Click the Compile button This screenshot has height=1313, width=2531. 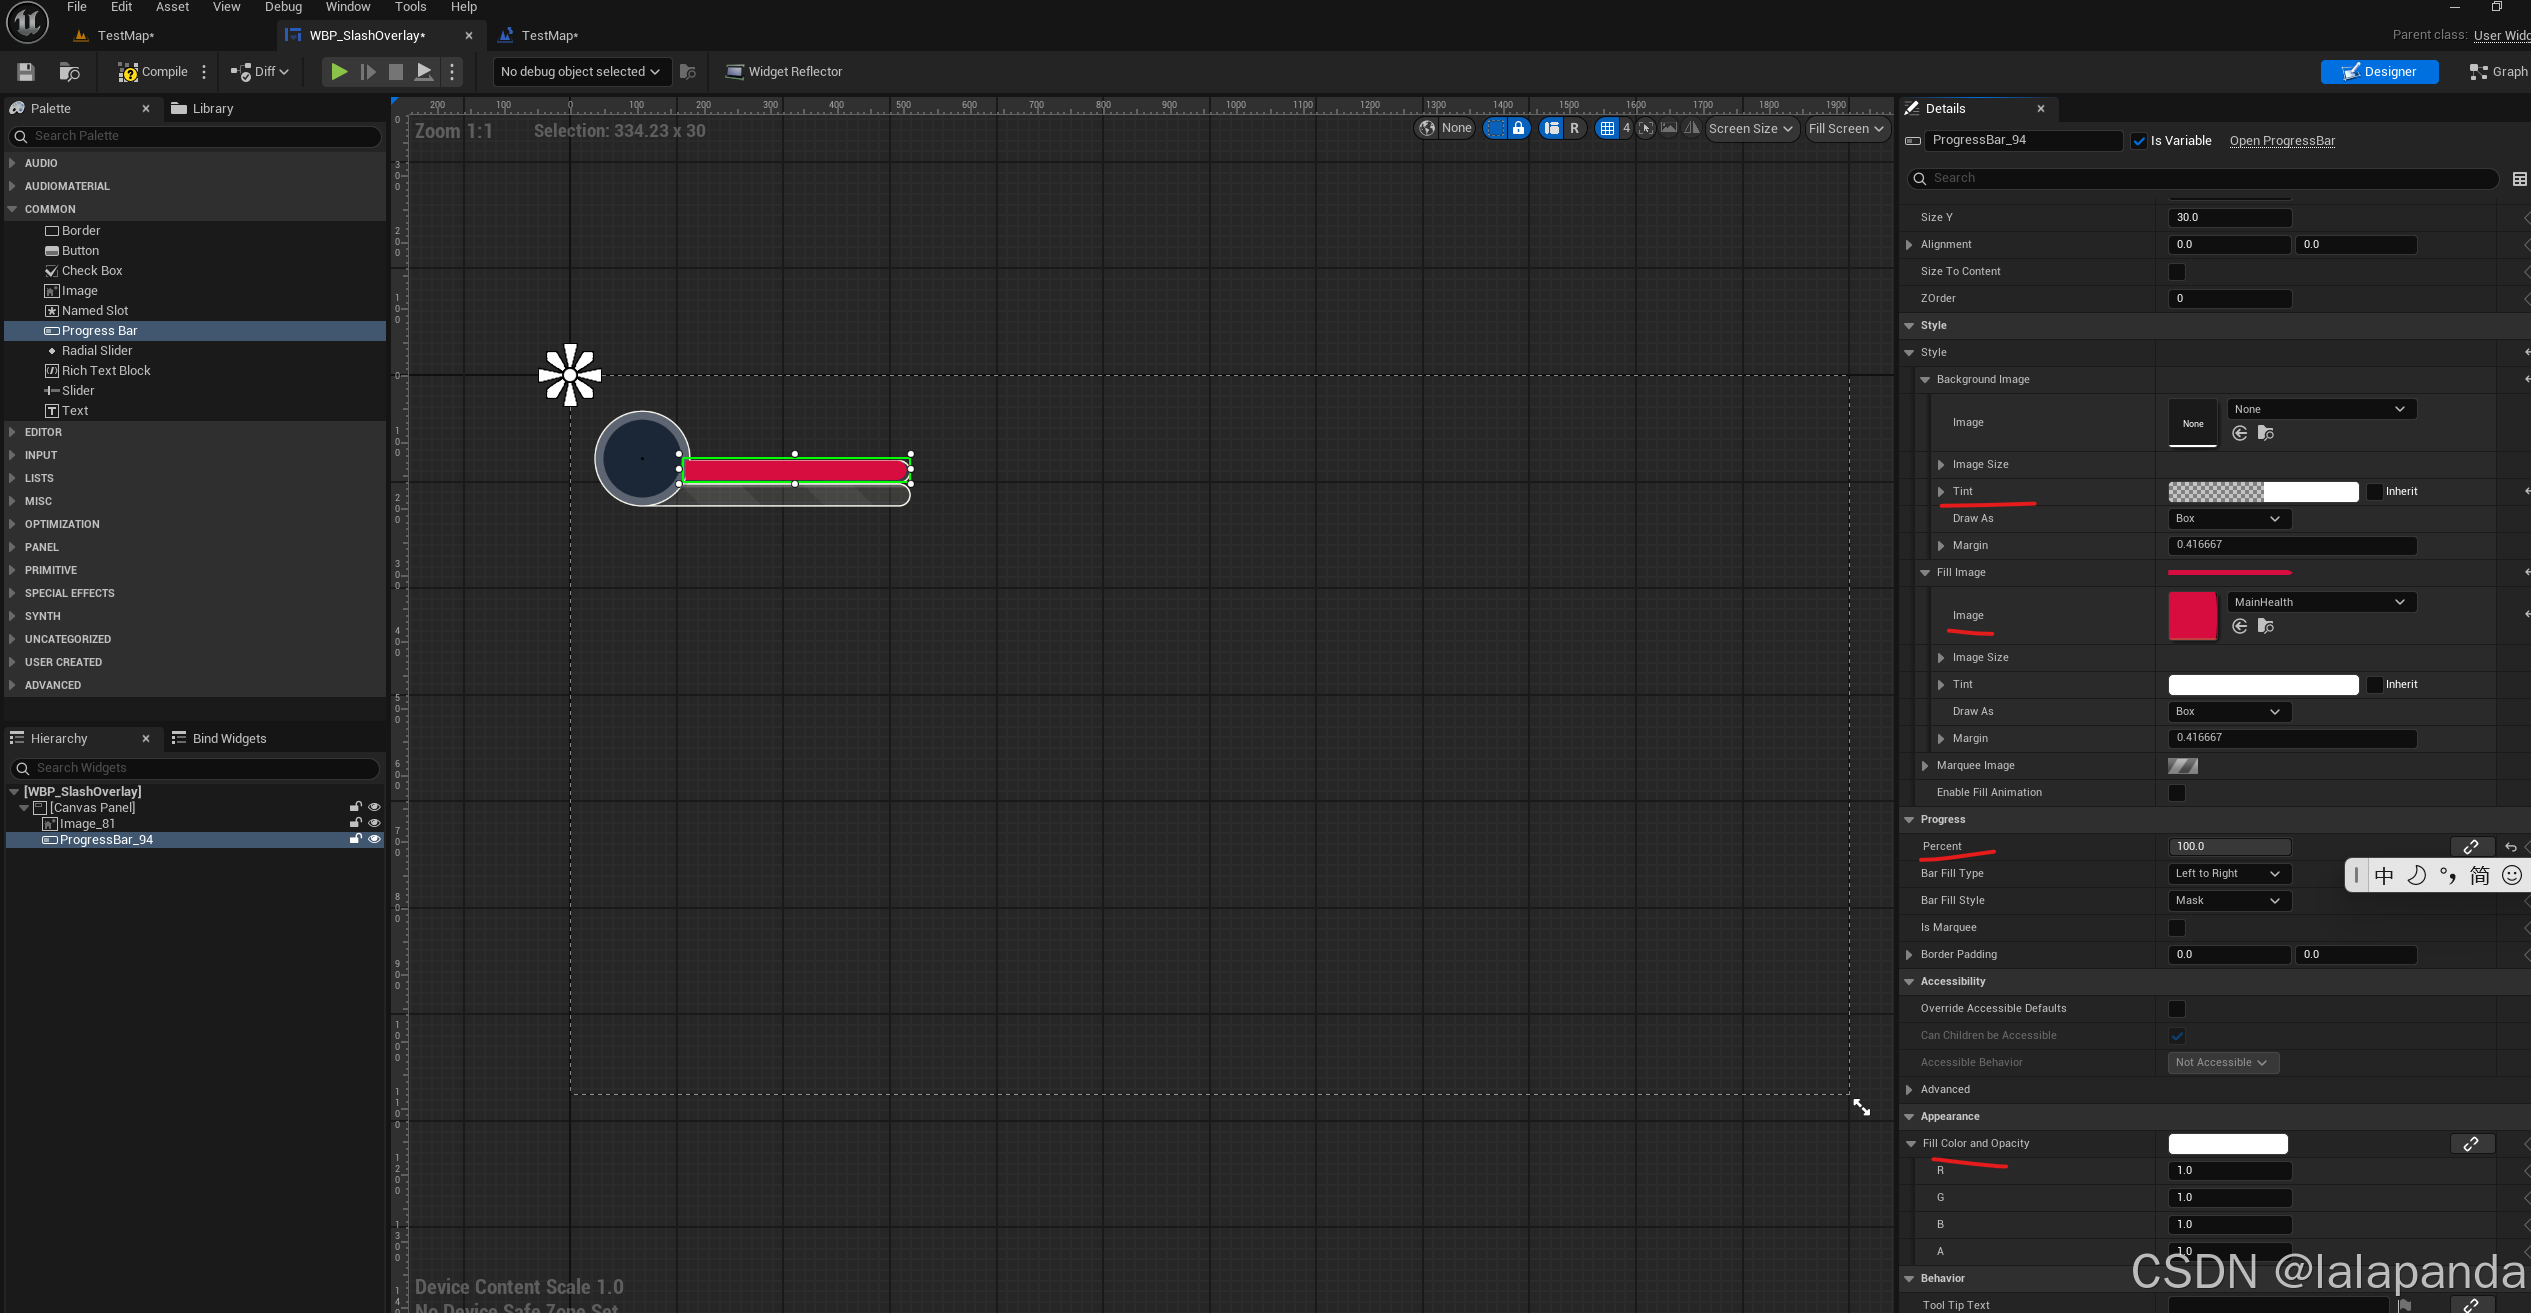click(153, 72)
